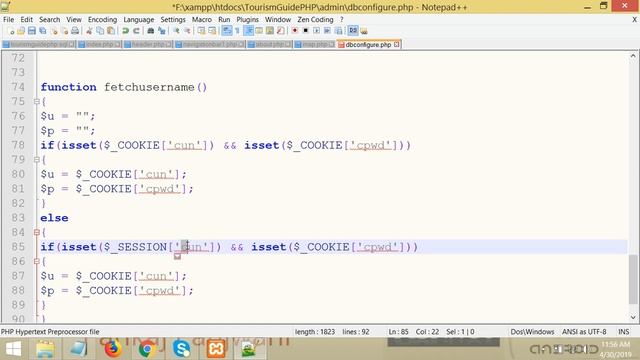Screen dimensions: 640x360
Task: Create a new file from toolbar
Action: [x=11, y=31]
